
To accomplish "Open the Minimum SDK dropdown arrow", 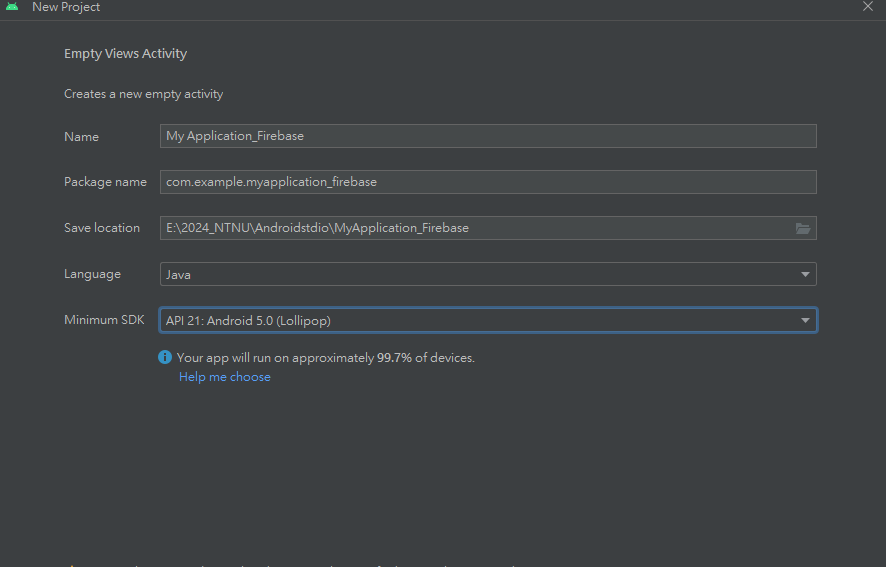I will pyautogui.click(x=805, y=320).
